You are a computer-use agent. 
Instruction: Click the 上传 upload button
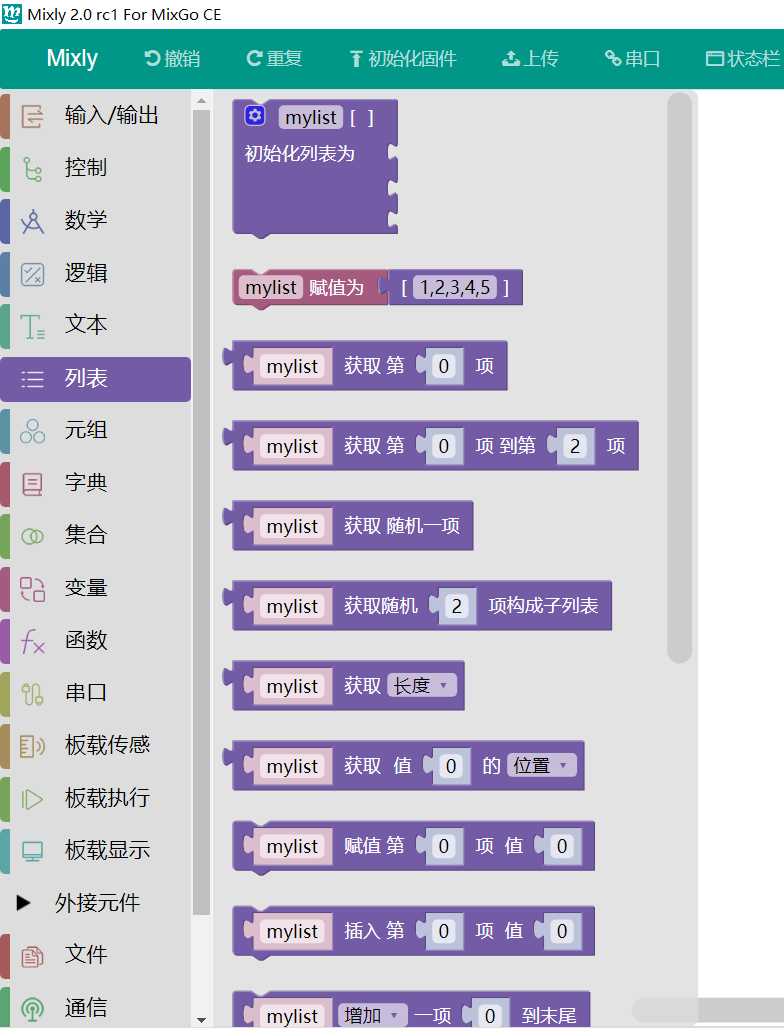[530, 59]
